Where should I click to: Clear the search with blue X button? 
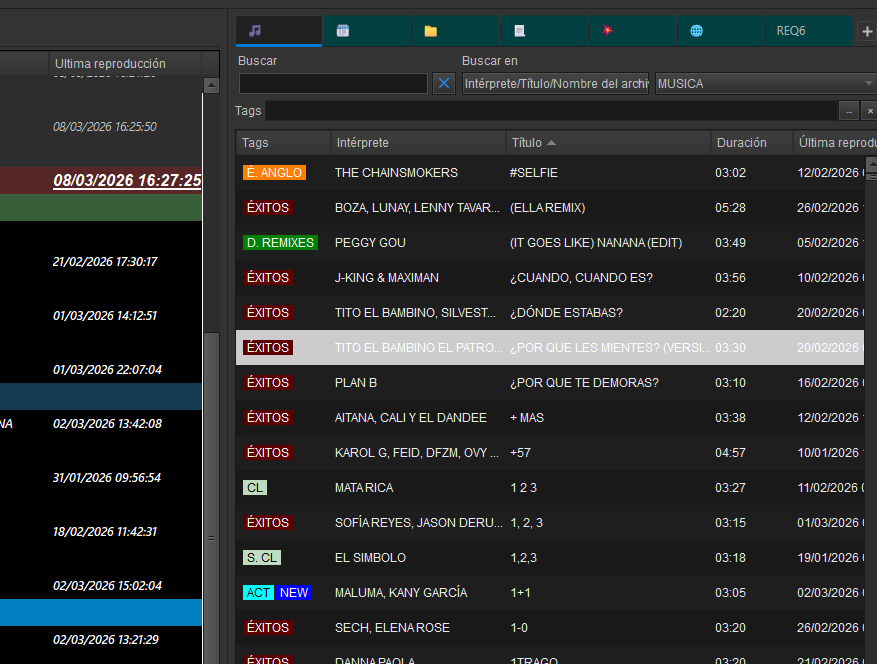pyautogui.click(x=444, y=84)
